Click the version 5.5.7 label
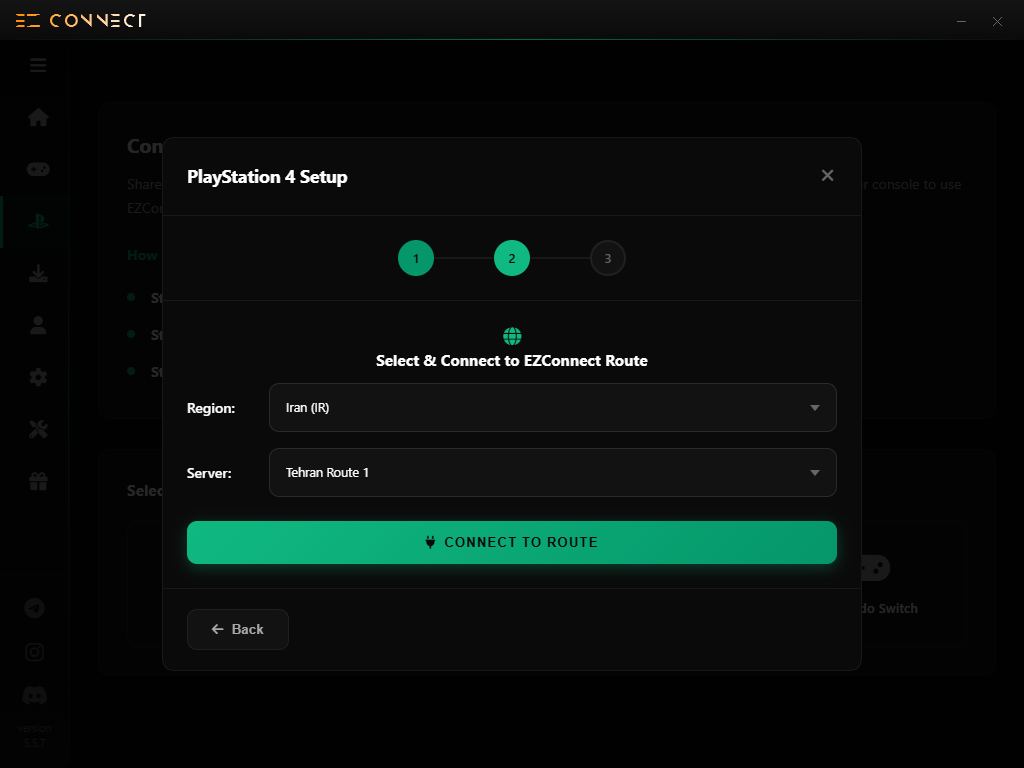This screenshot has width=1024, height=768. pyautogui.click(x=35, y=735)
